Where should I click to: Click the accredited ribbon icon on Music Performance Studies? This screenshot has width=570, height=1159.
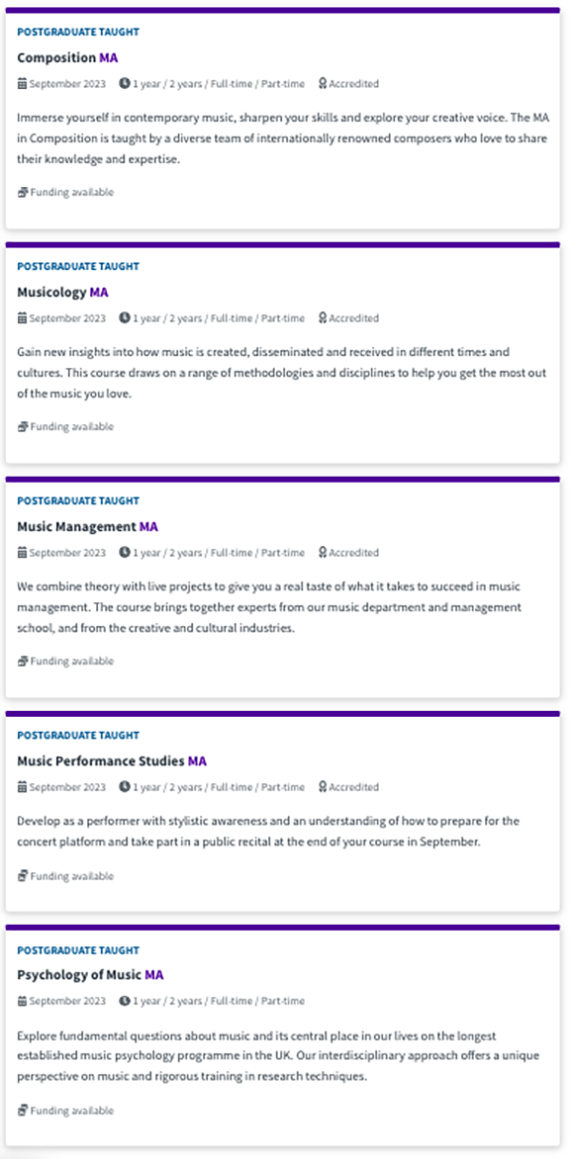[322, 786]
